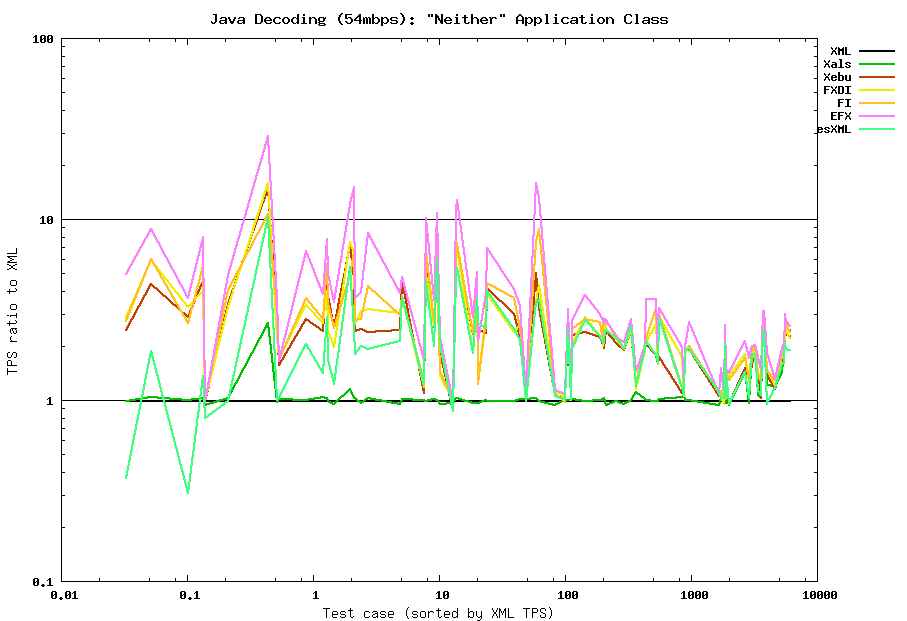Click the Xebu legend entry text
The image size is (907, 621).
click(x=837, y=77)
